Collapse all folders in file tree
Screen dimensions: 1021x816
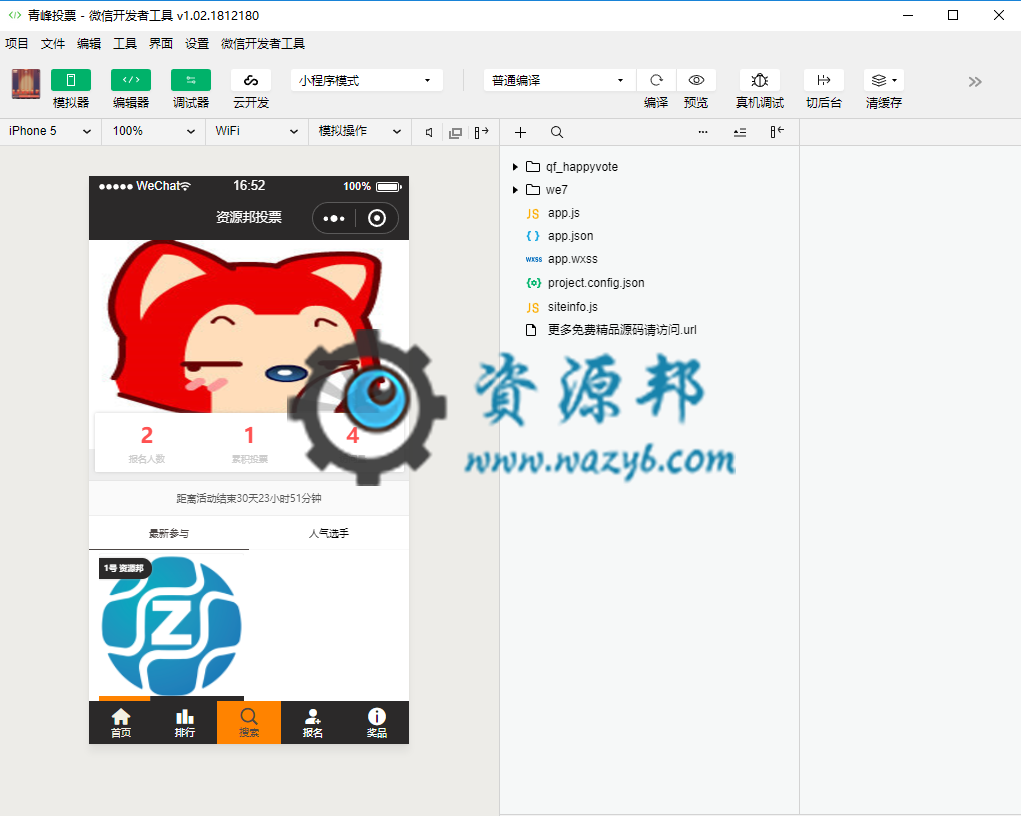click(740, 133)
